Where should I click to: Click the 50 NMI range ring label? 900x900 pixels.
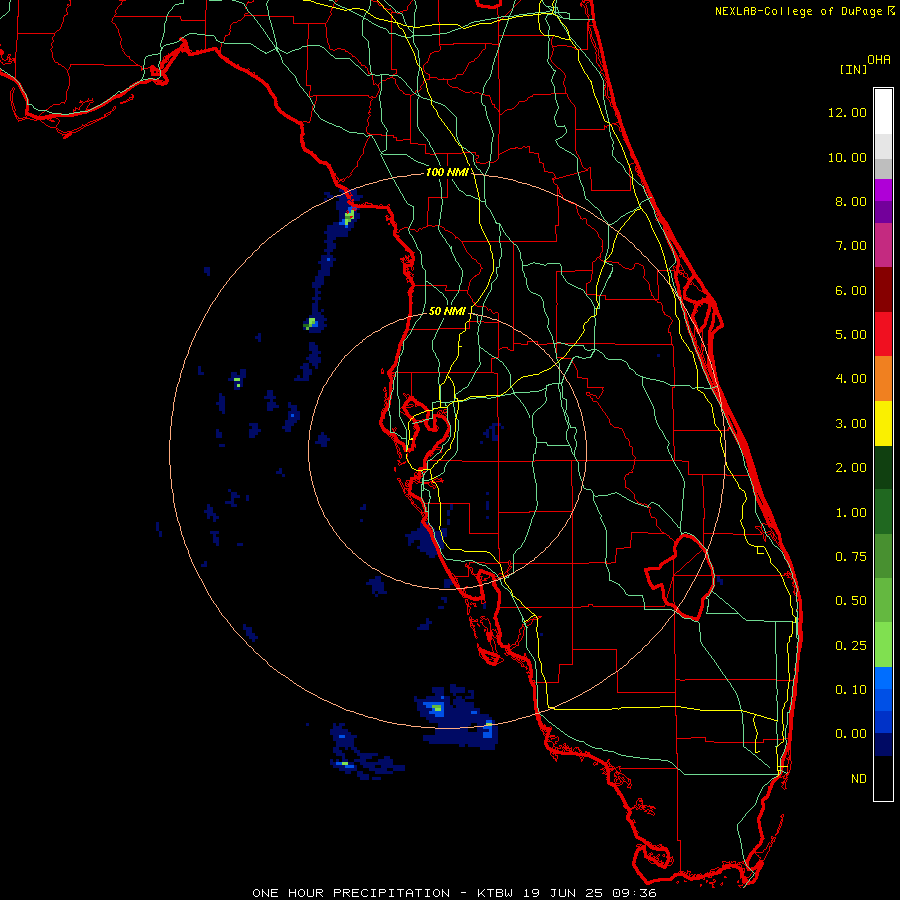tap(447, 311)
